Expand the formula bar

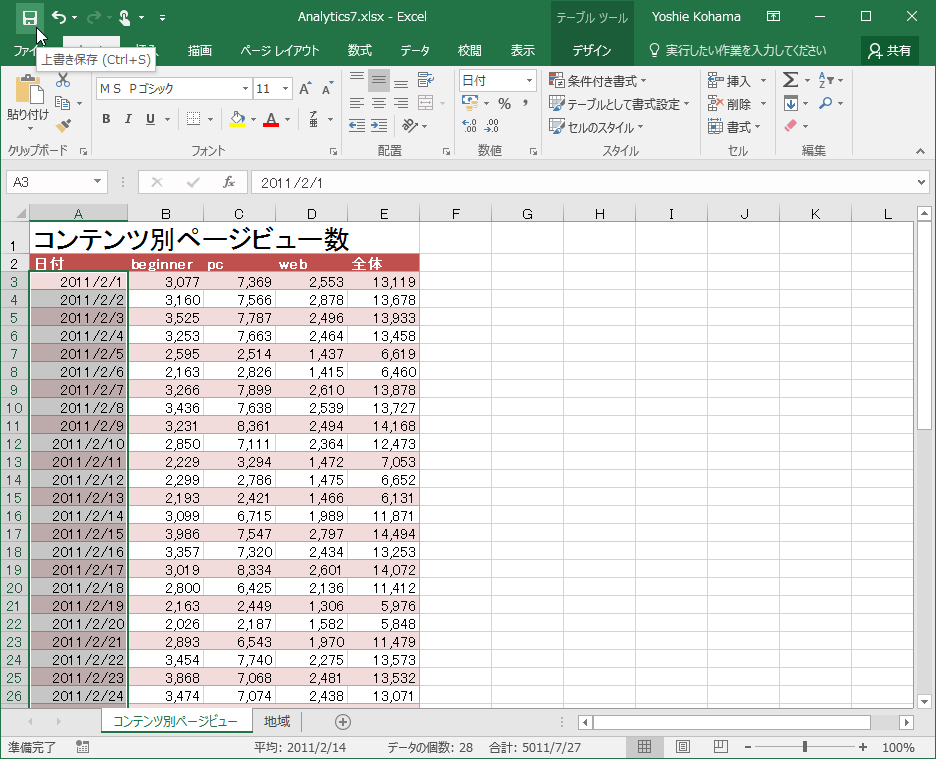pos(922,182)
